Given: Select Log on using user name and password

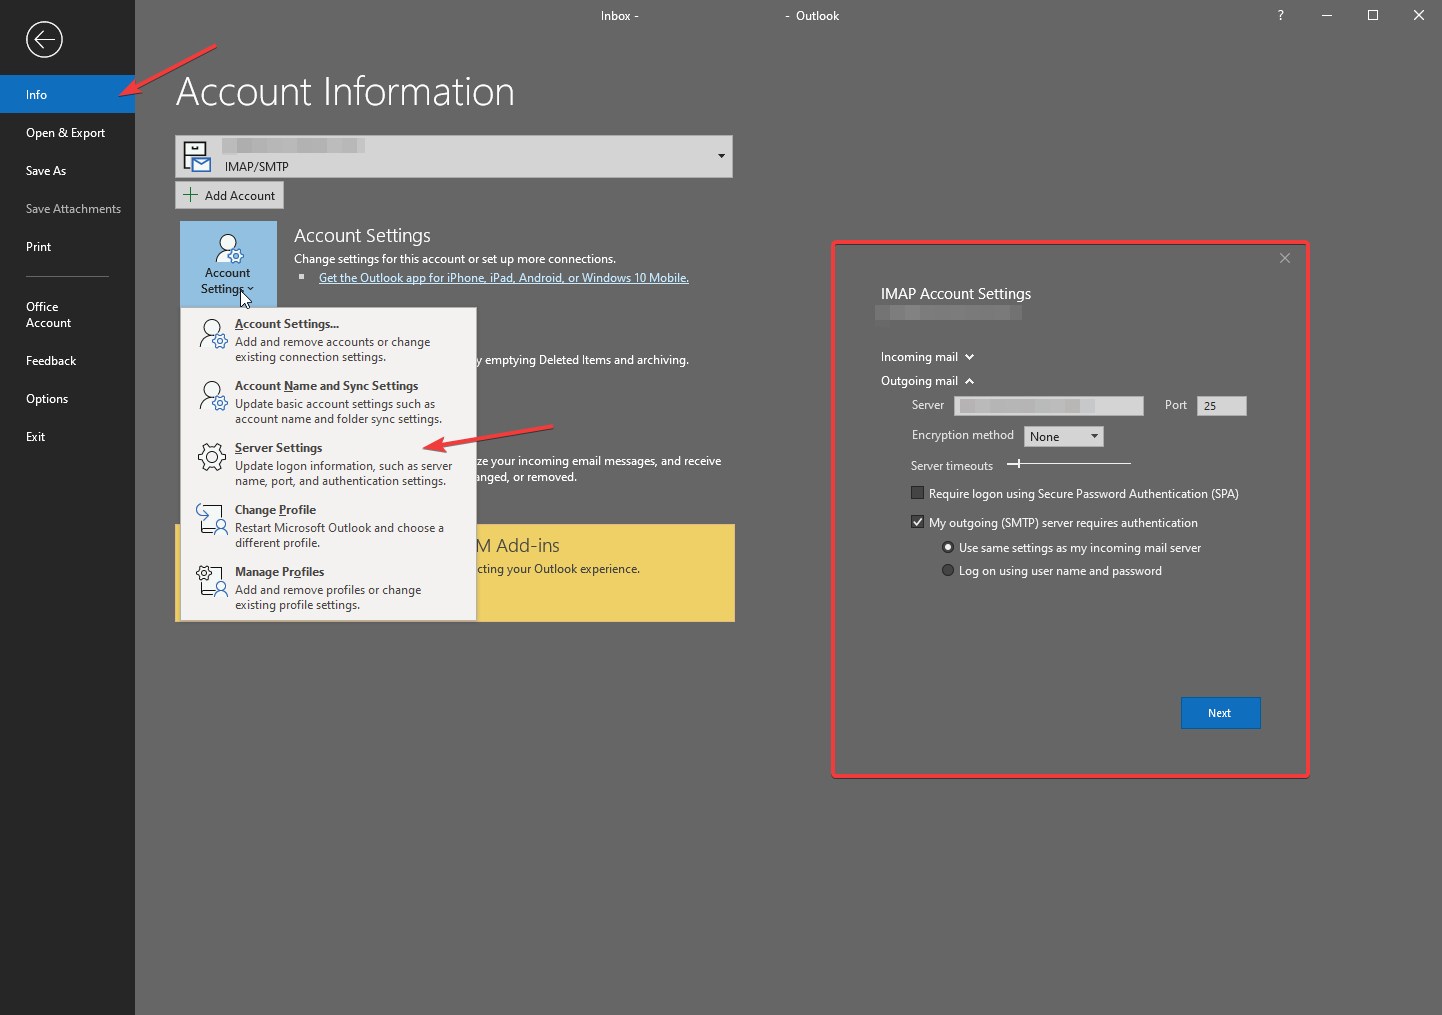Looking at the screenshot, I should (948, 571).
